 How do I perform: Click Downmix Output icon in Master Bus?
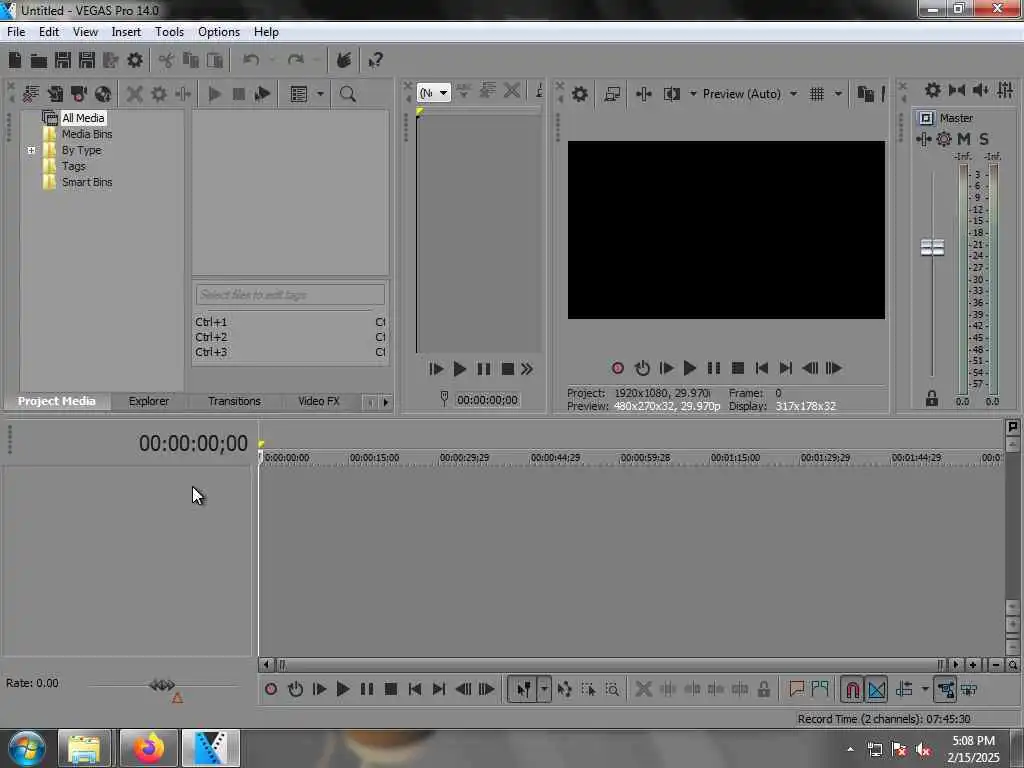pos(957,90)
